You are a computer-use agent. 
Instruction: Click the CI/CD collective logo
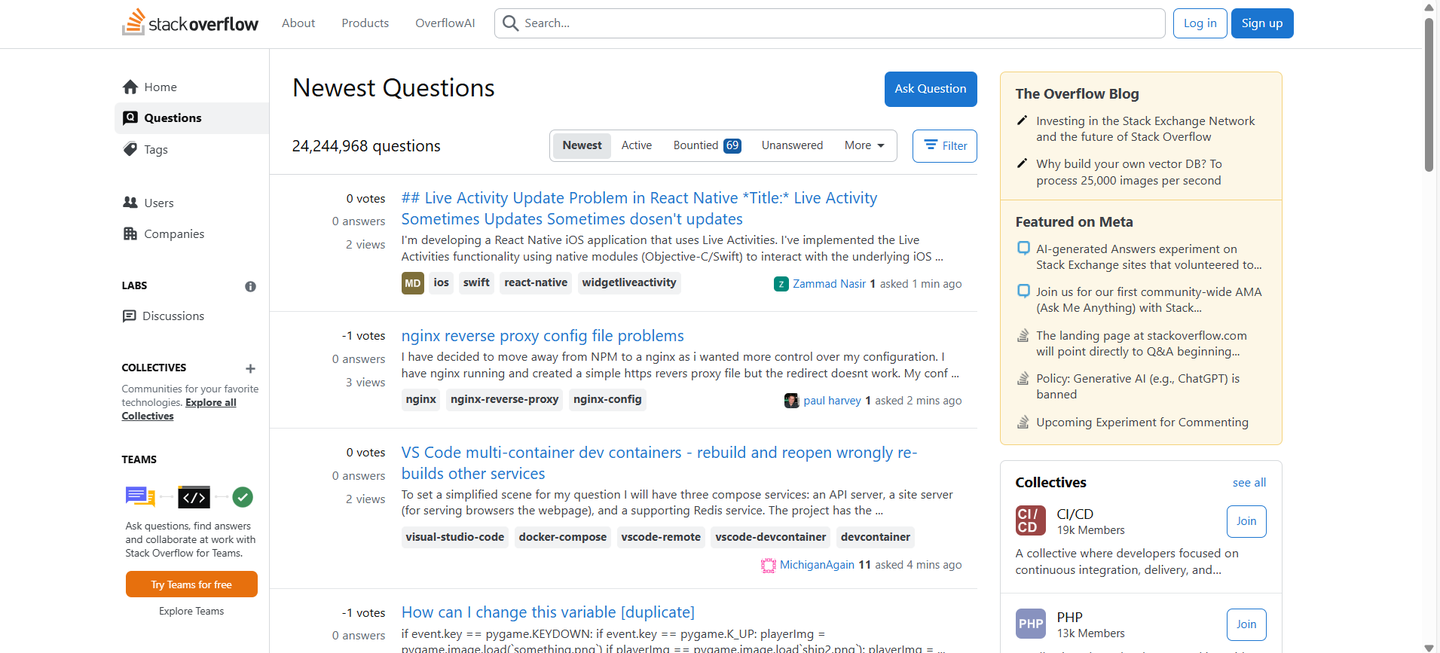[x=1030, y=521]
